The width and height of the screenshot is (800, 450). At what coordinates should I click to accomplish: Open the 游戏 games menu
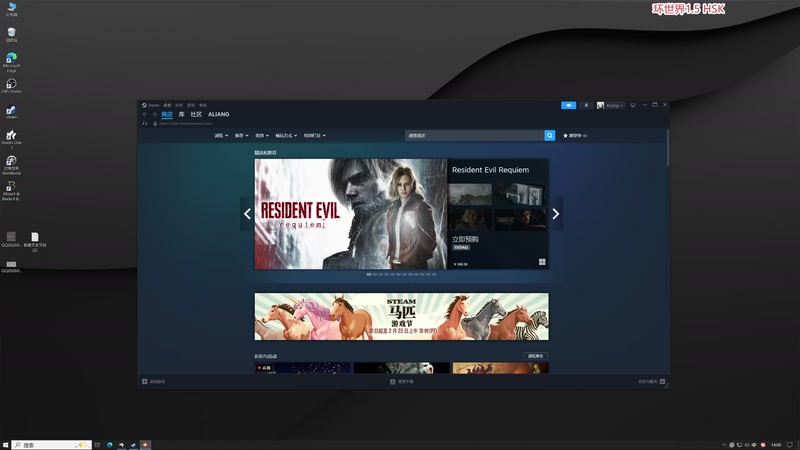tap(191, 105)
